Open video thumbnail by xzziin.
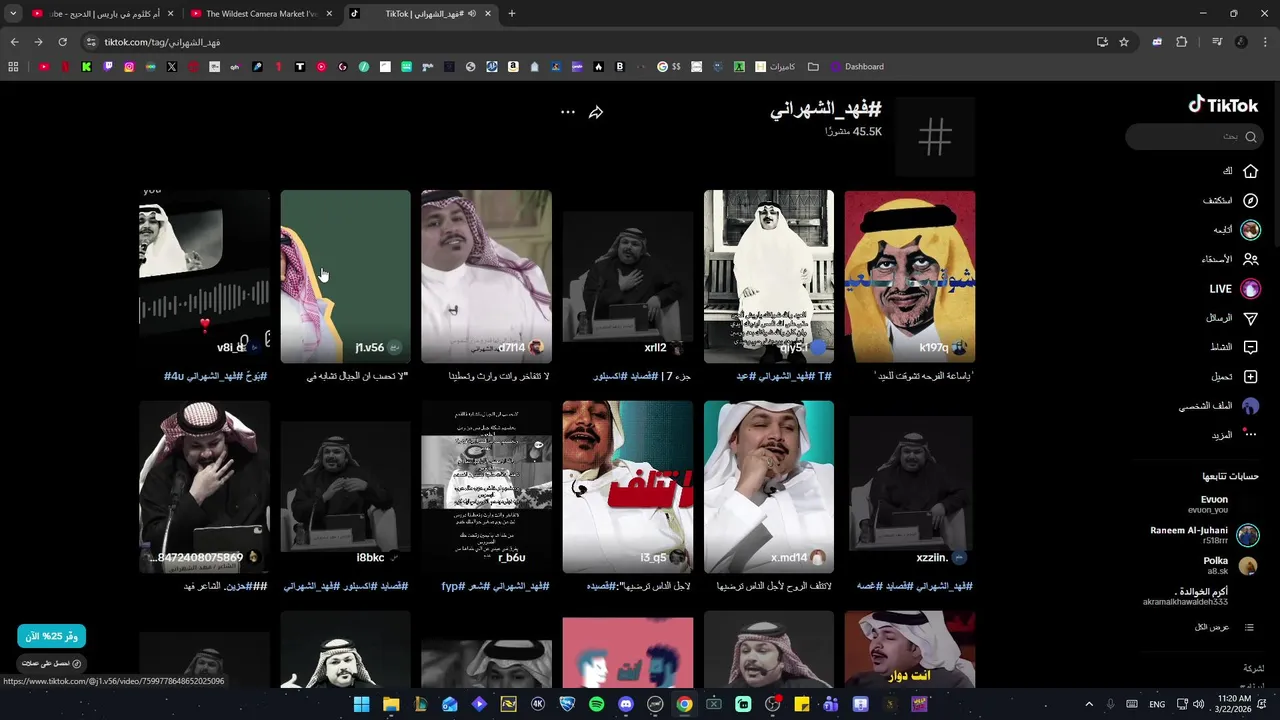Image resolution: width=1280 pixels, height=720 pixels. click(x=909, y=487)
